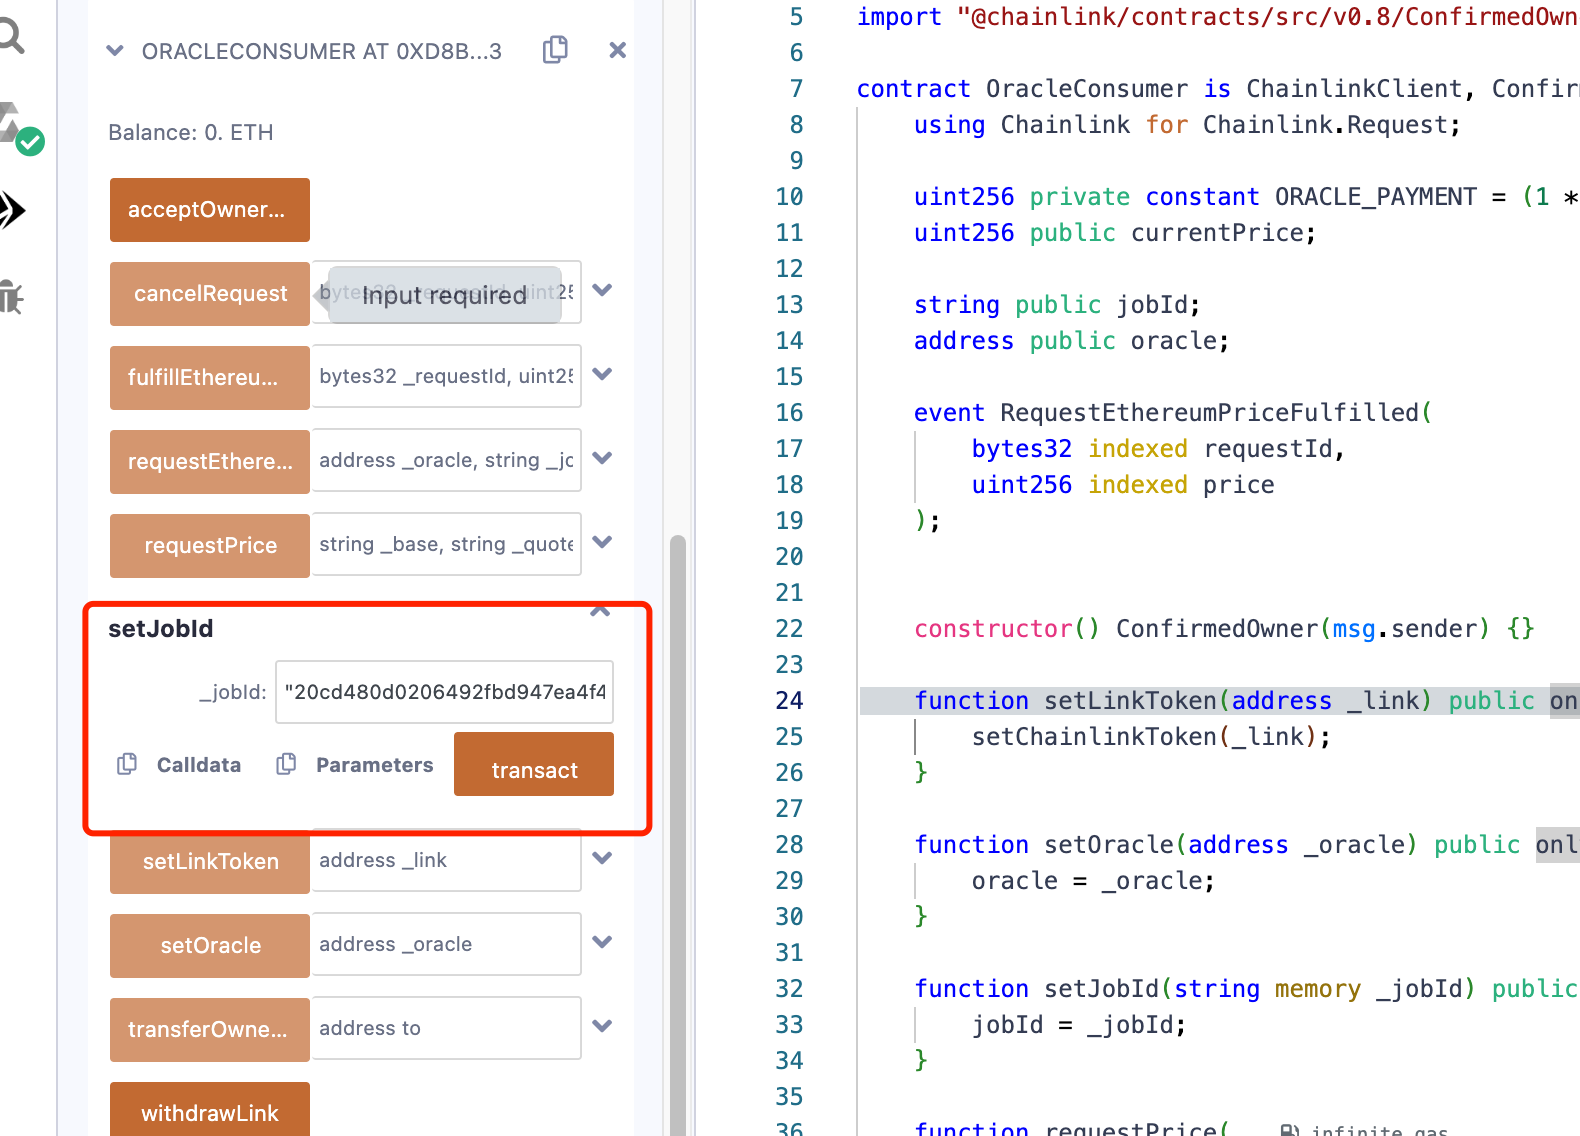
Task: Click line number 24 in editor gutter
Action: tap(789, 701)
